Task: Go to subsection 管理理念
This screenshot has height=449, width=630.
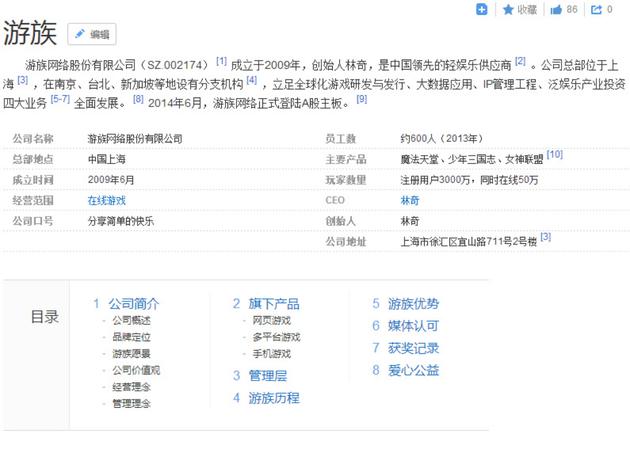Action: [131, 404]
